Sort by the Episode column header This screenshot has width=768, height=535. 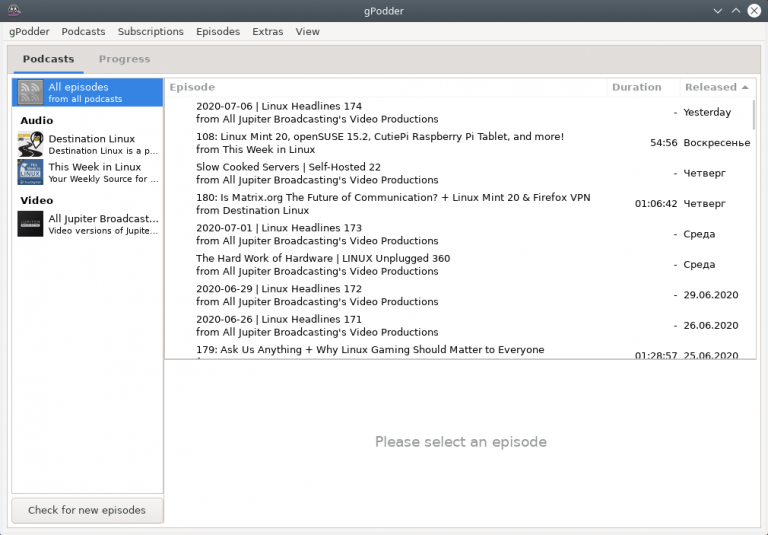coord(386,87)
